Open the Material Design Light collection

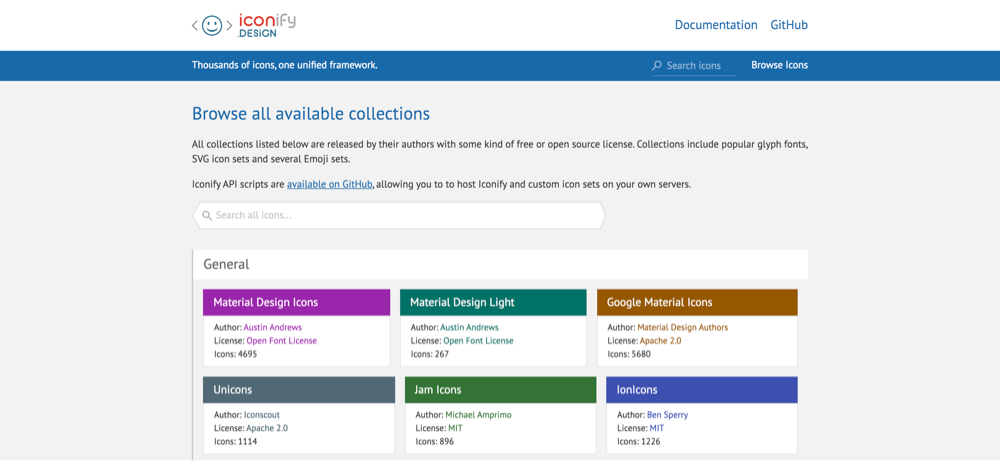[x=493, y=302]
